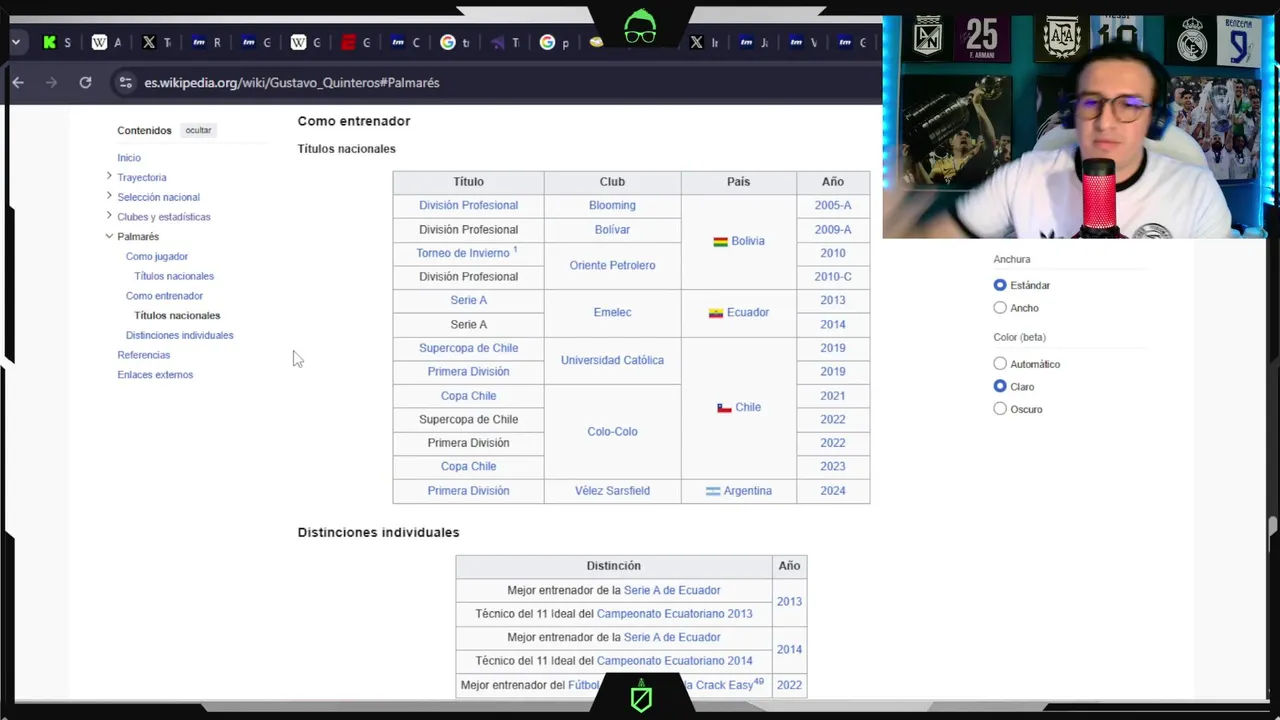The image size is (1280, 720).
Task: Expand Clubes y estadísticas chevron
Action: [109, 216]
